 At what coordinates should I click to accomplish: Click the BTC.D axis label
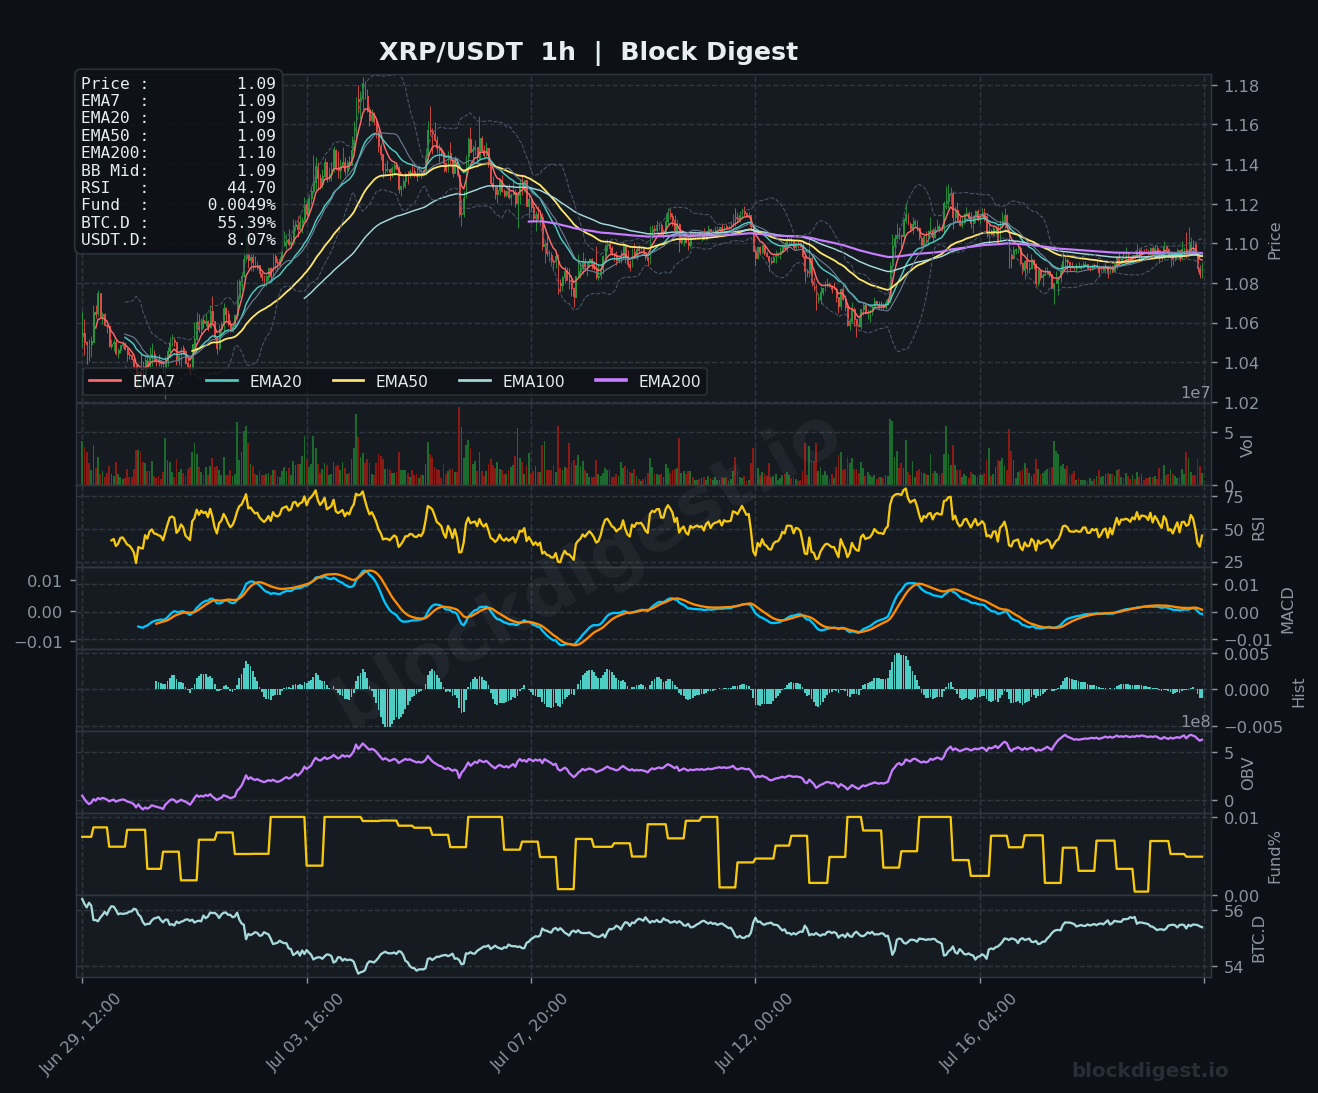point(1258,939)
